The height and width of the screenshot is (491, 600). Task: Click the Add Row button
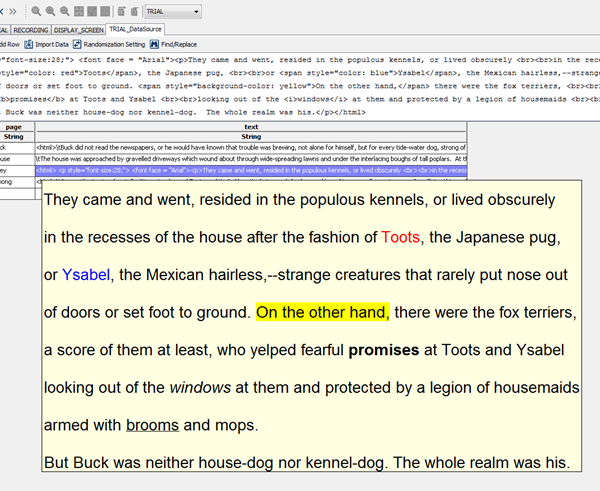point(9,44)
